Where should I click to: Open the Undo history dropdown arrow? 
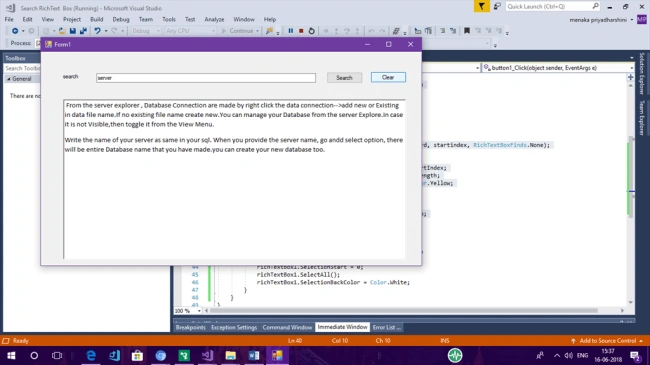coord(106,31)
